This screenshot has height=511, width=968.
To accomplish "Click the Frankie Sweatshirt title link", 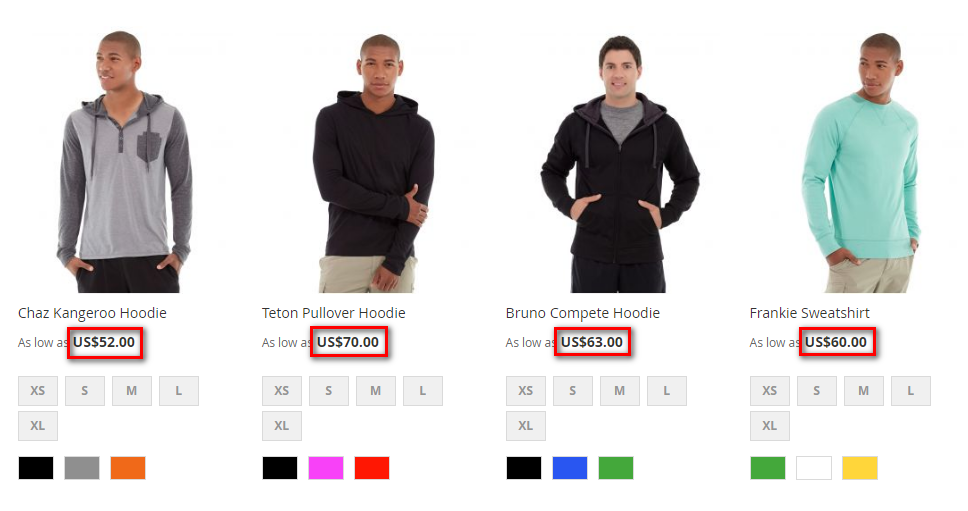I will (x=809, y=313).
